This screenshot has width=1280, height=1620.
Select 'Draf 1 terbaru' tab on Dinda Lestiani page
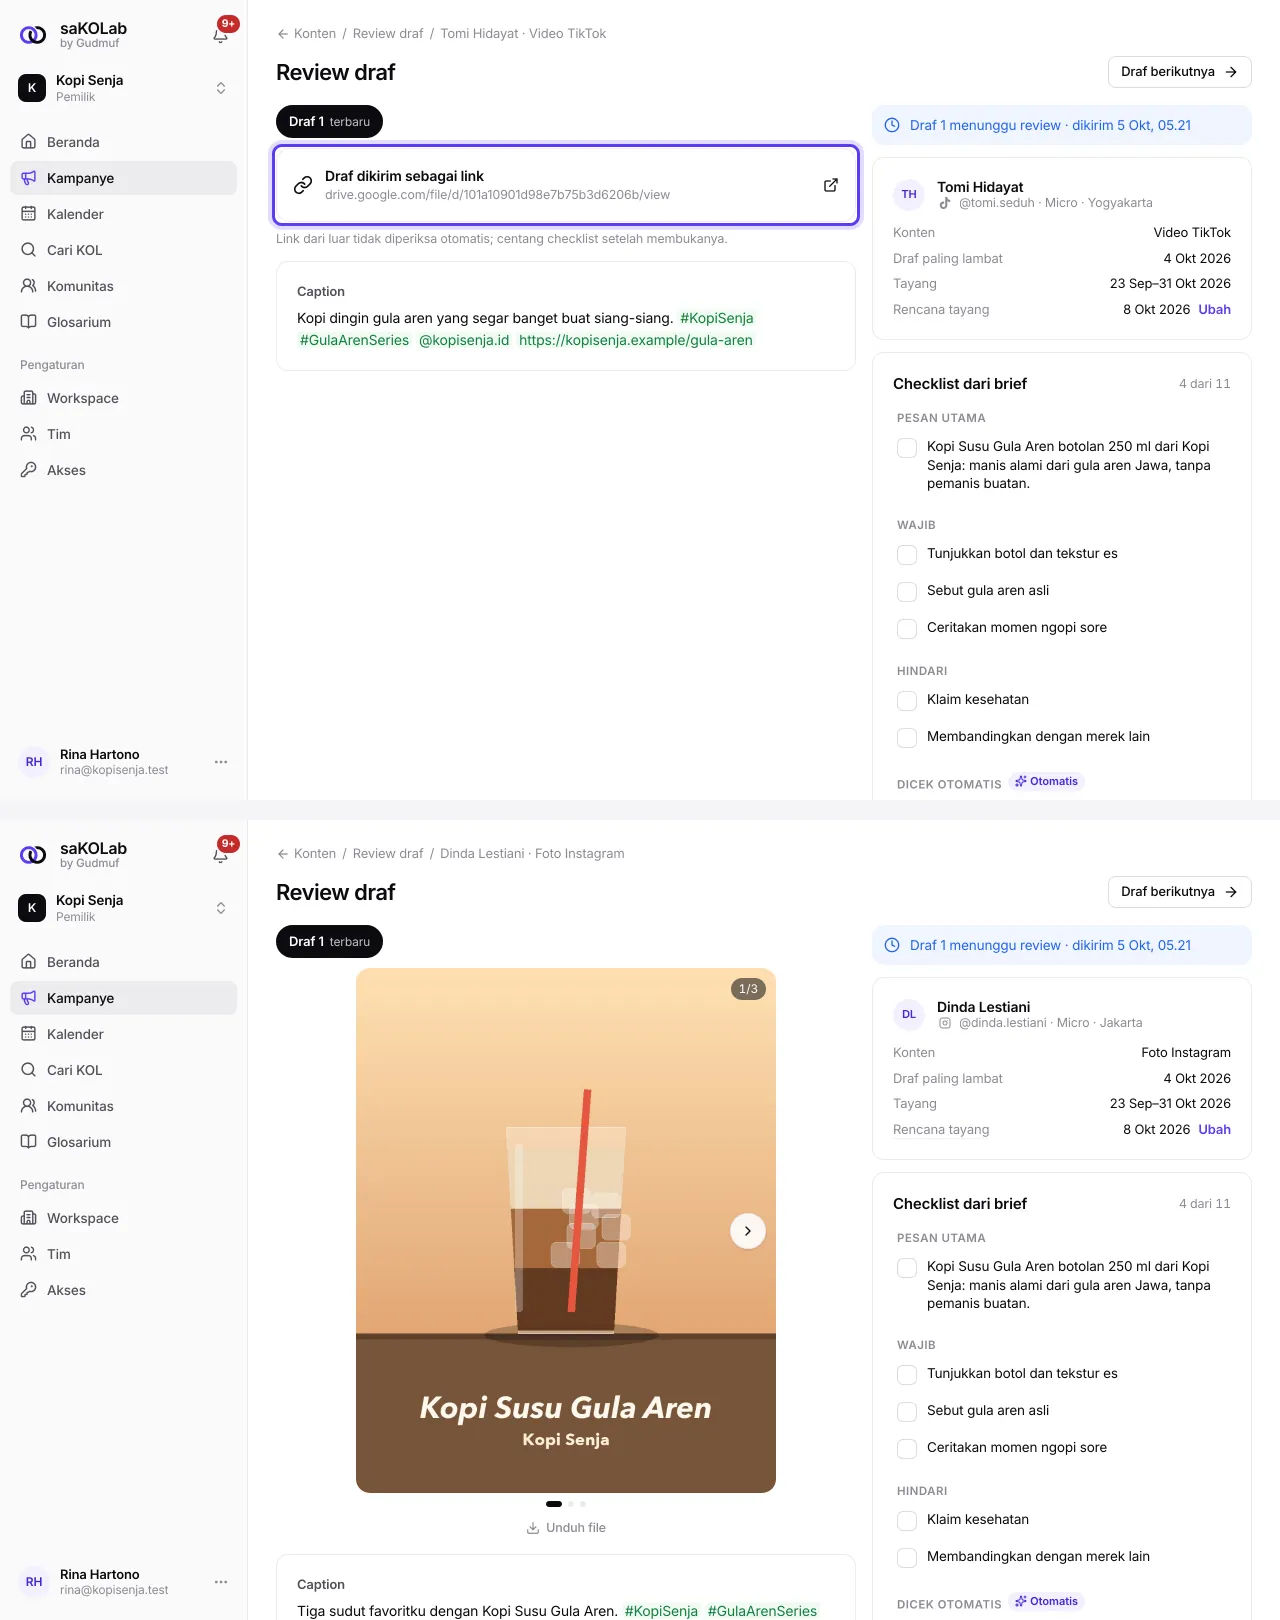(329, 941)
